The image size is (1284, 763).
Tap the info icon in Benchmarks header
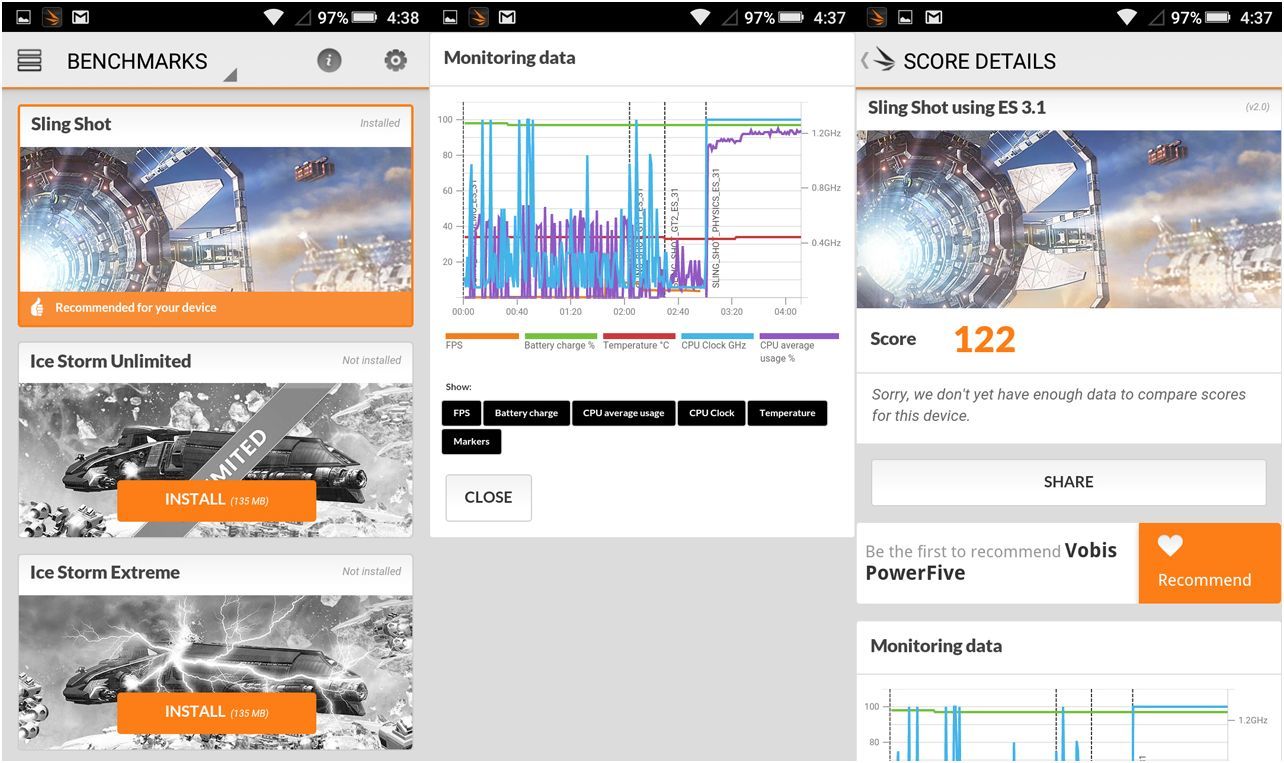pos(329,61)
